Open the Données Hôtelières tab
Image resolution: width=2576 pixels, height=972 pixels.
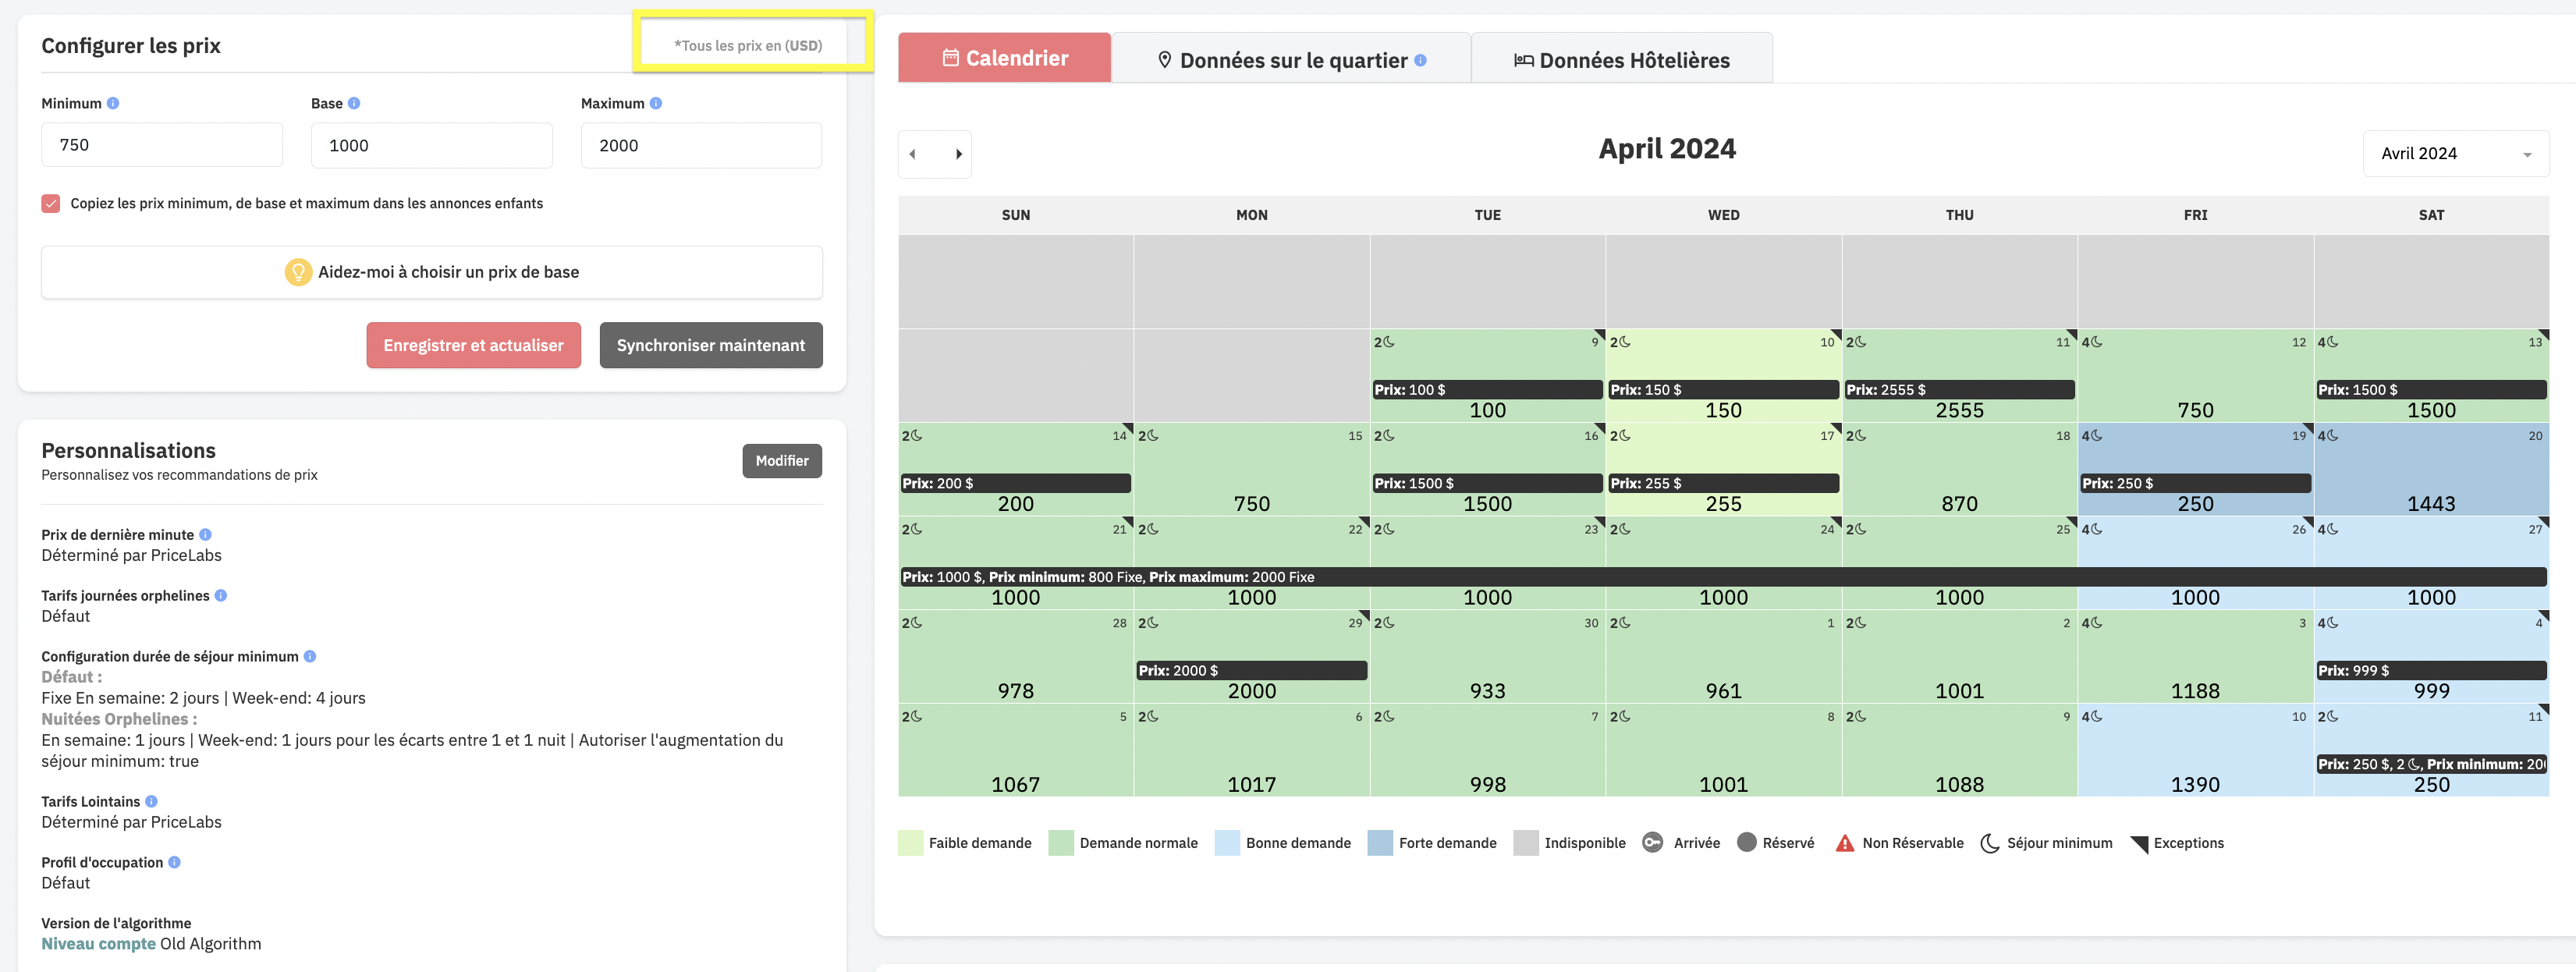click(x=1621, y=60)
